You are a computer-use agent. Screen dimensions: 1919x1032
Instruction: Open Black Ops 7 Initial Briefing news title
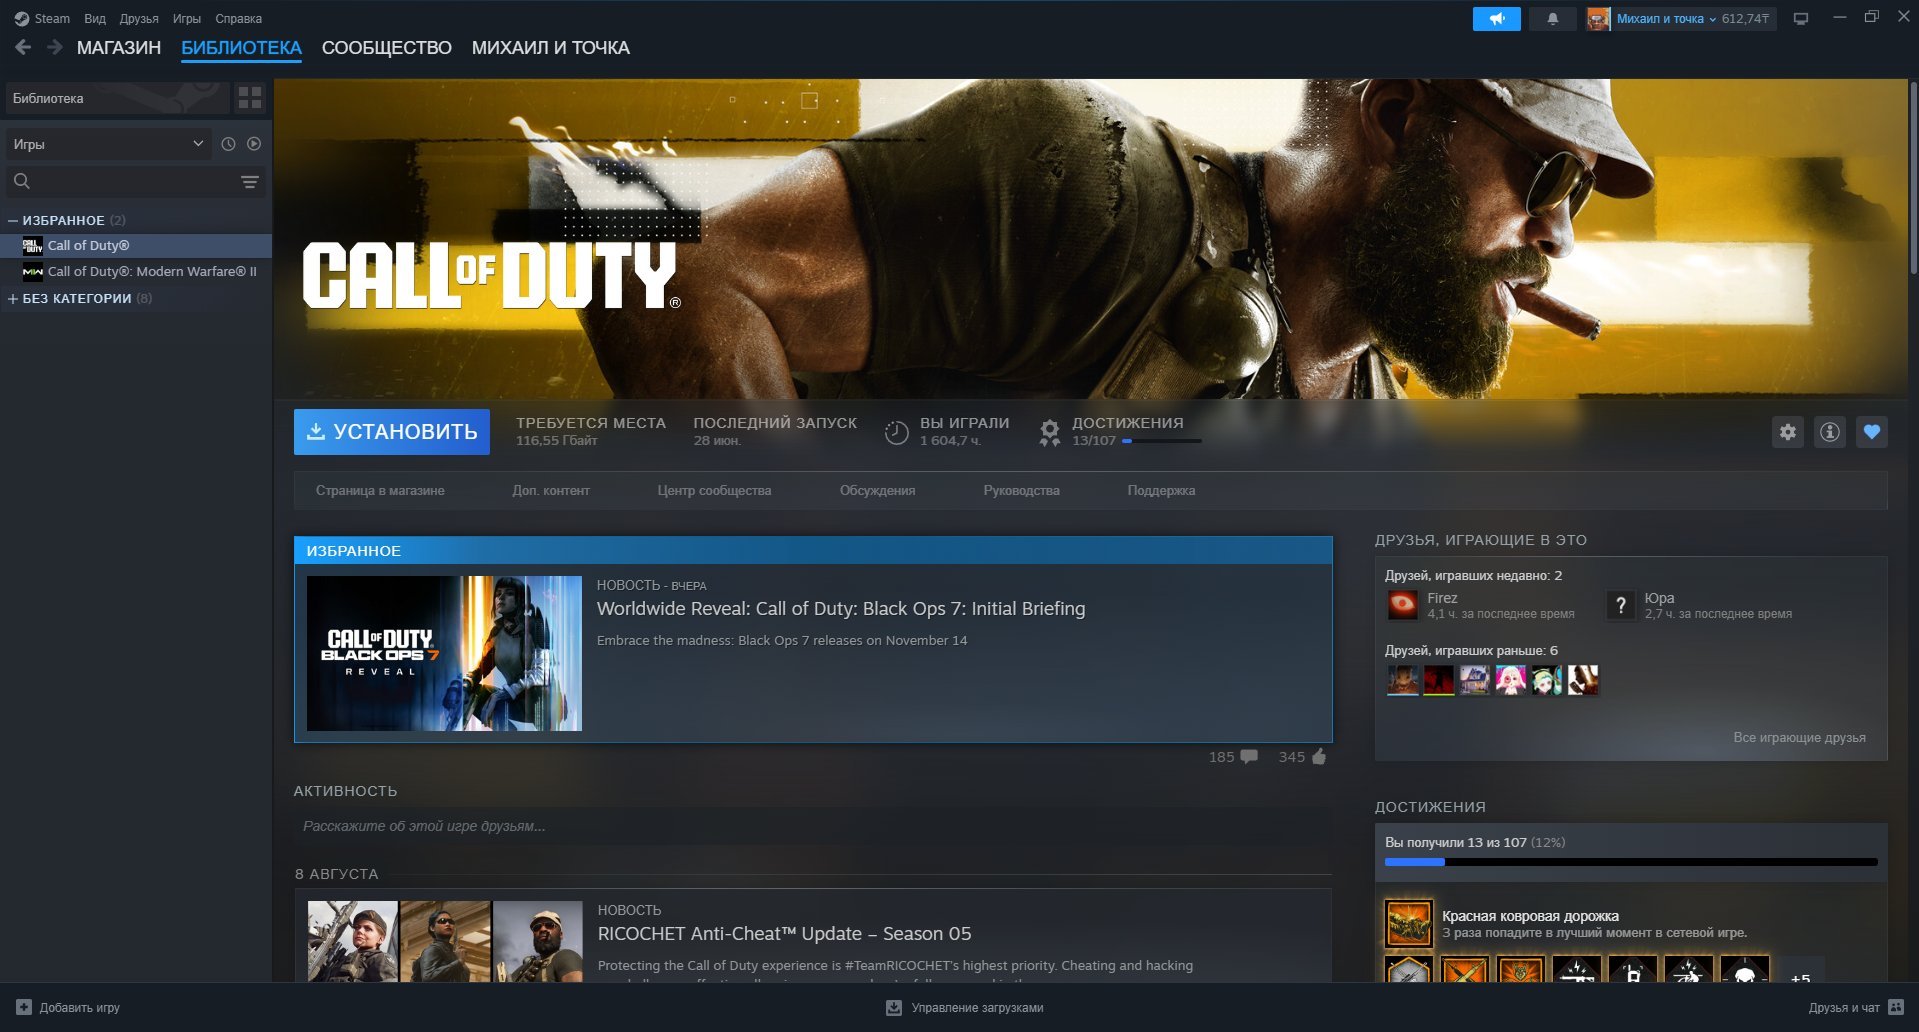pyautogui.click(x=841, y=609)
